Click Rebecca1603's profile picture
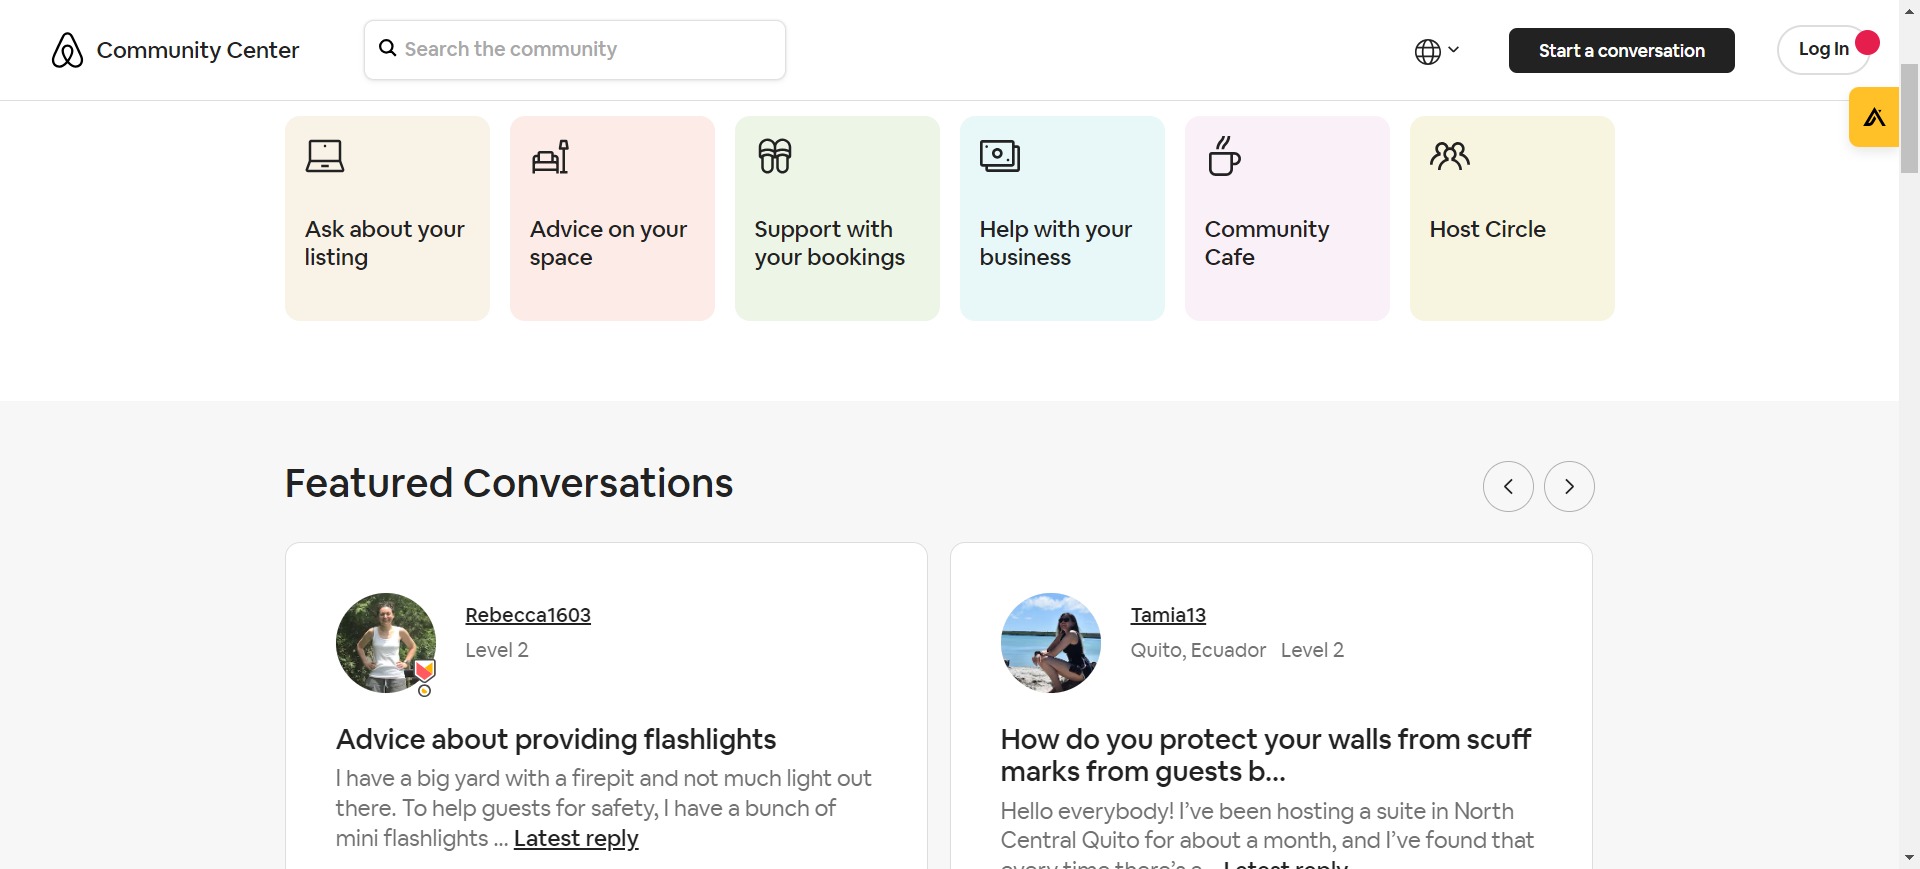Image resolution: width=1920 pixels, height=869 pixels. coord(385,643)
